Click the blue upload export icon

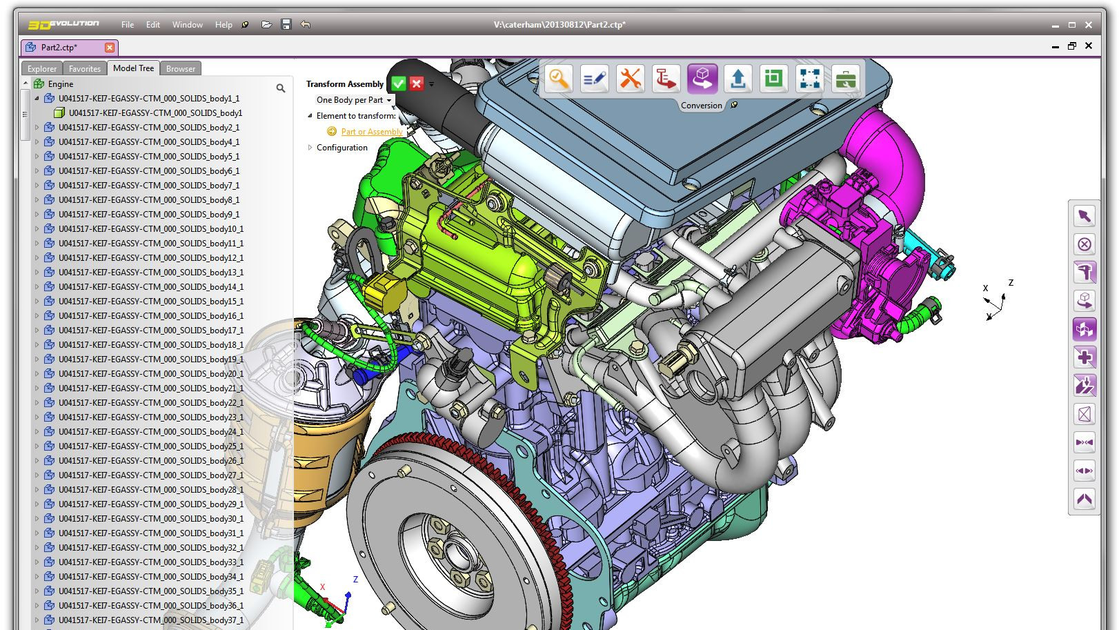tap(738, 79)
